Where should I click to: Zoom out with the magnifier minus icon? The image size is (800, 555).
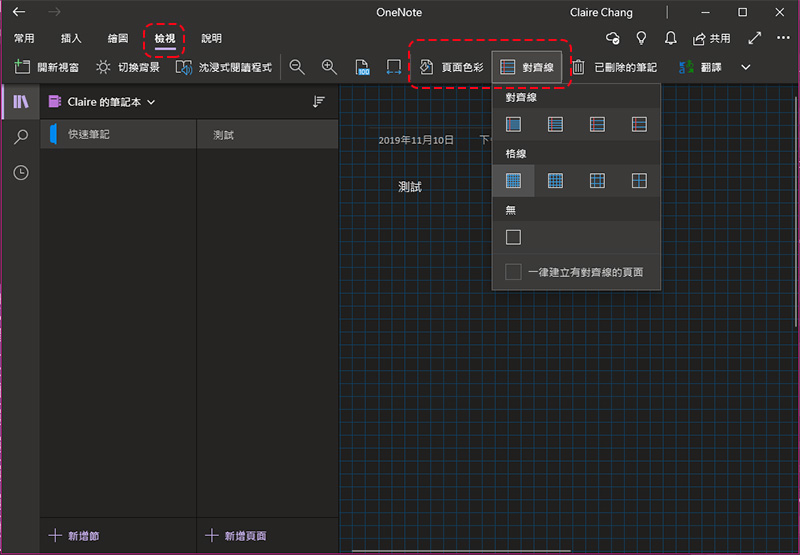coord(297,67)
